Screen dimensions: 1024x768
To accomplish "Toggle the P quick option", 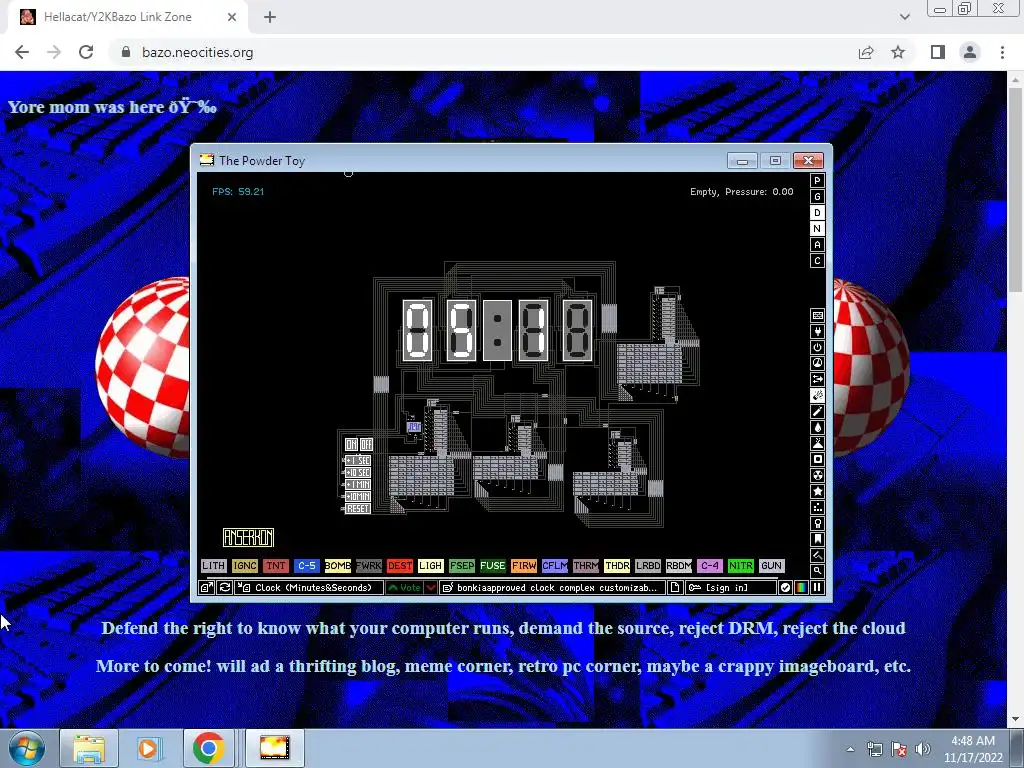I will [x=817, y=181].
